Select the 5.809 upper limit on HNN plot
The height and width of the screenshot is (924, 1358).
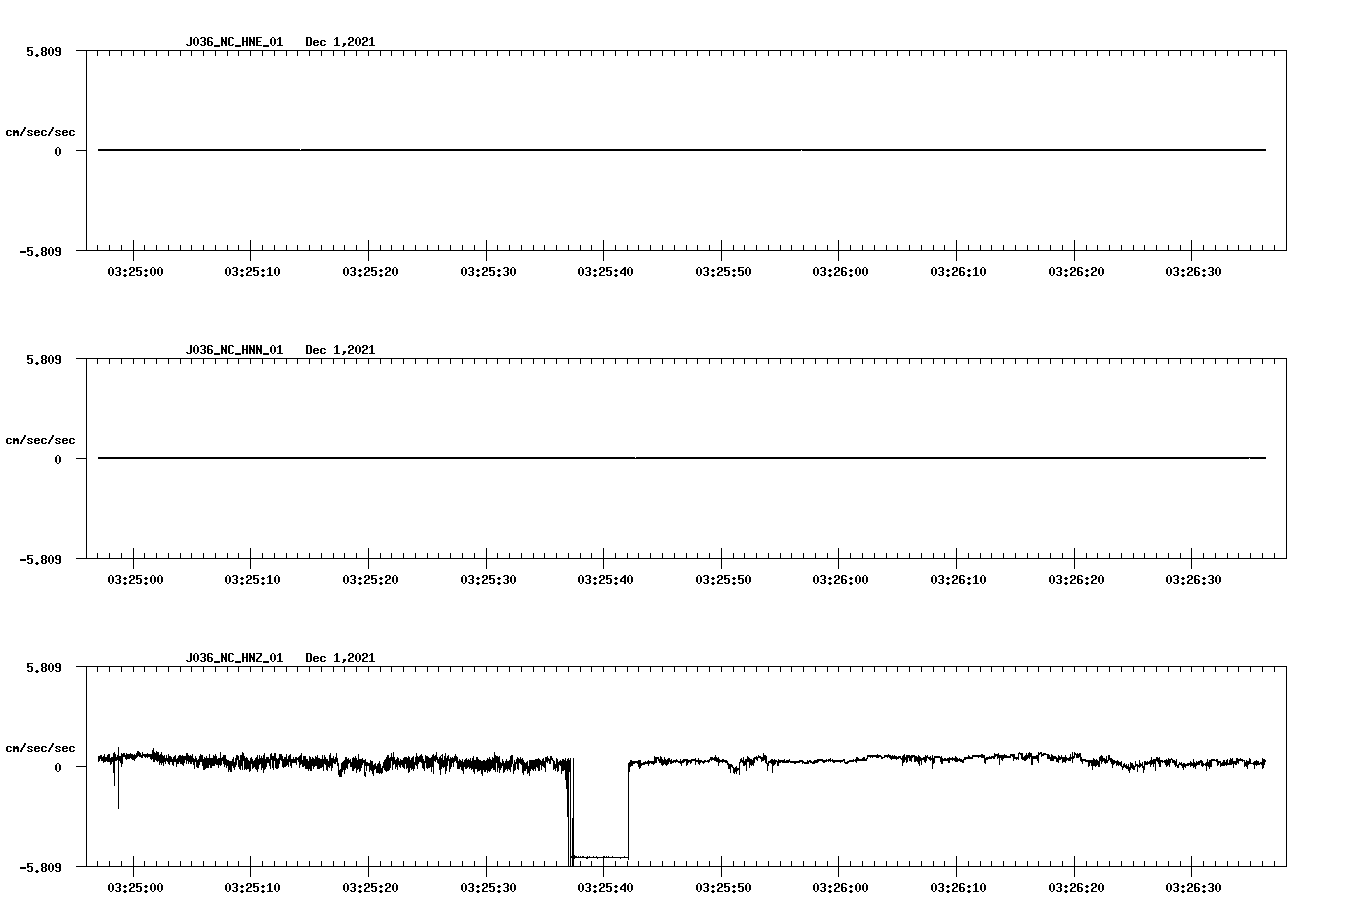click(x=44, y=359)
